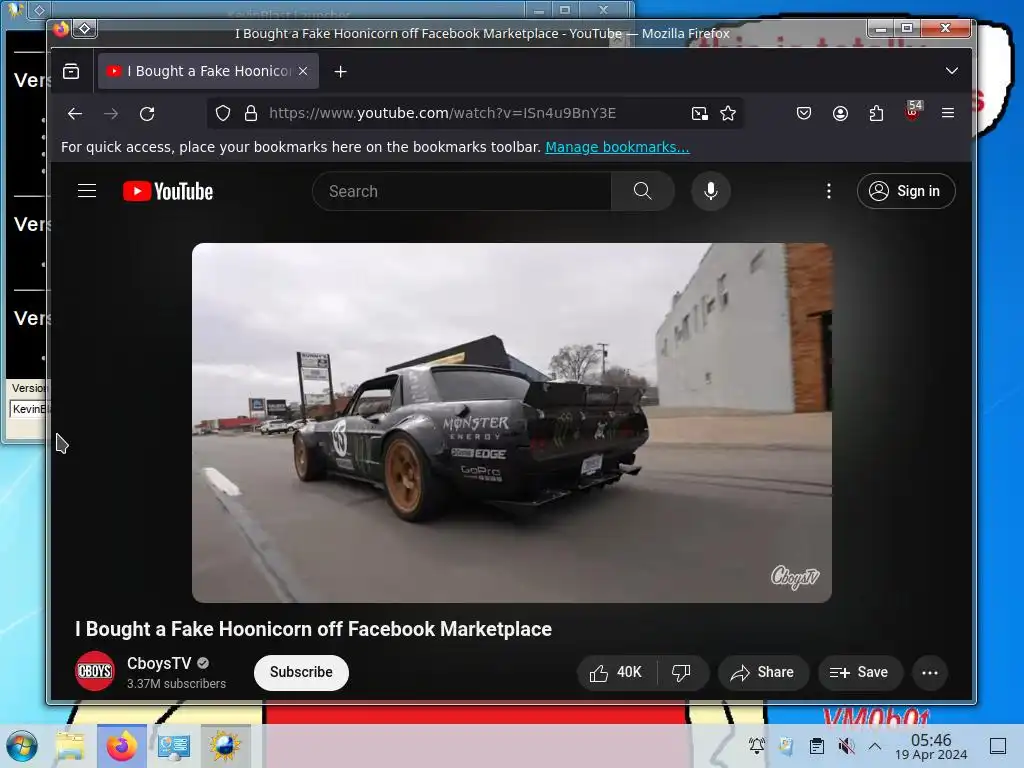Focus the YouTube Search box
1024x768 pixels.
(x=462, y=191)
